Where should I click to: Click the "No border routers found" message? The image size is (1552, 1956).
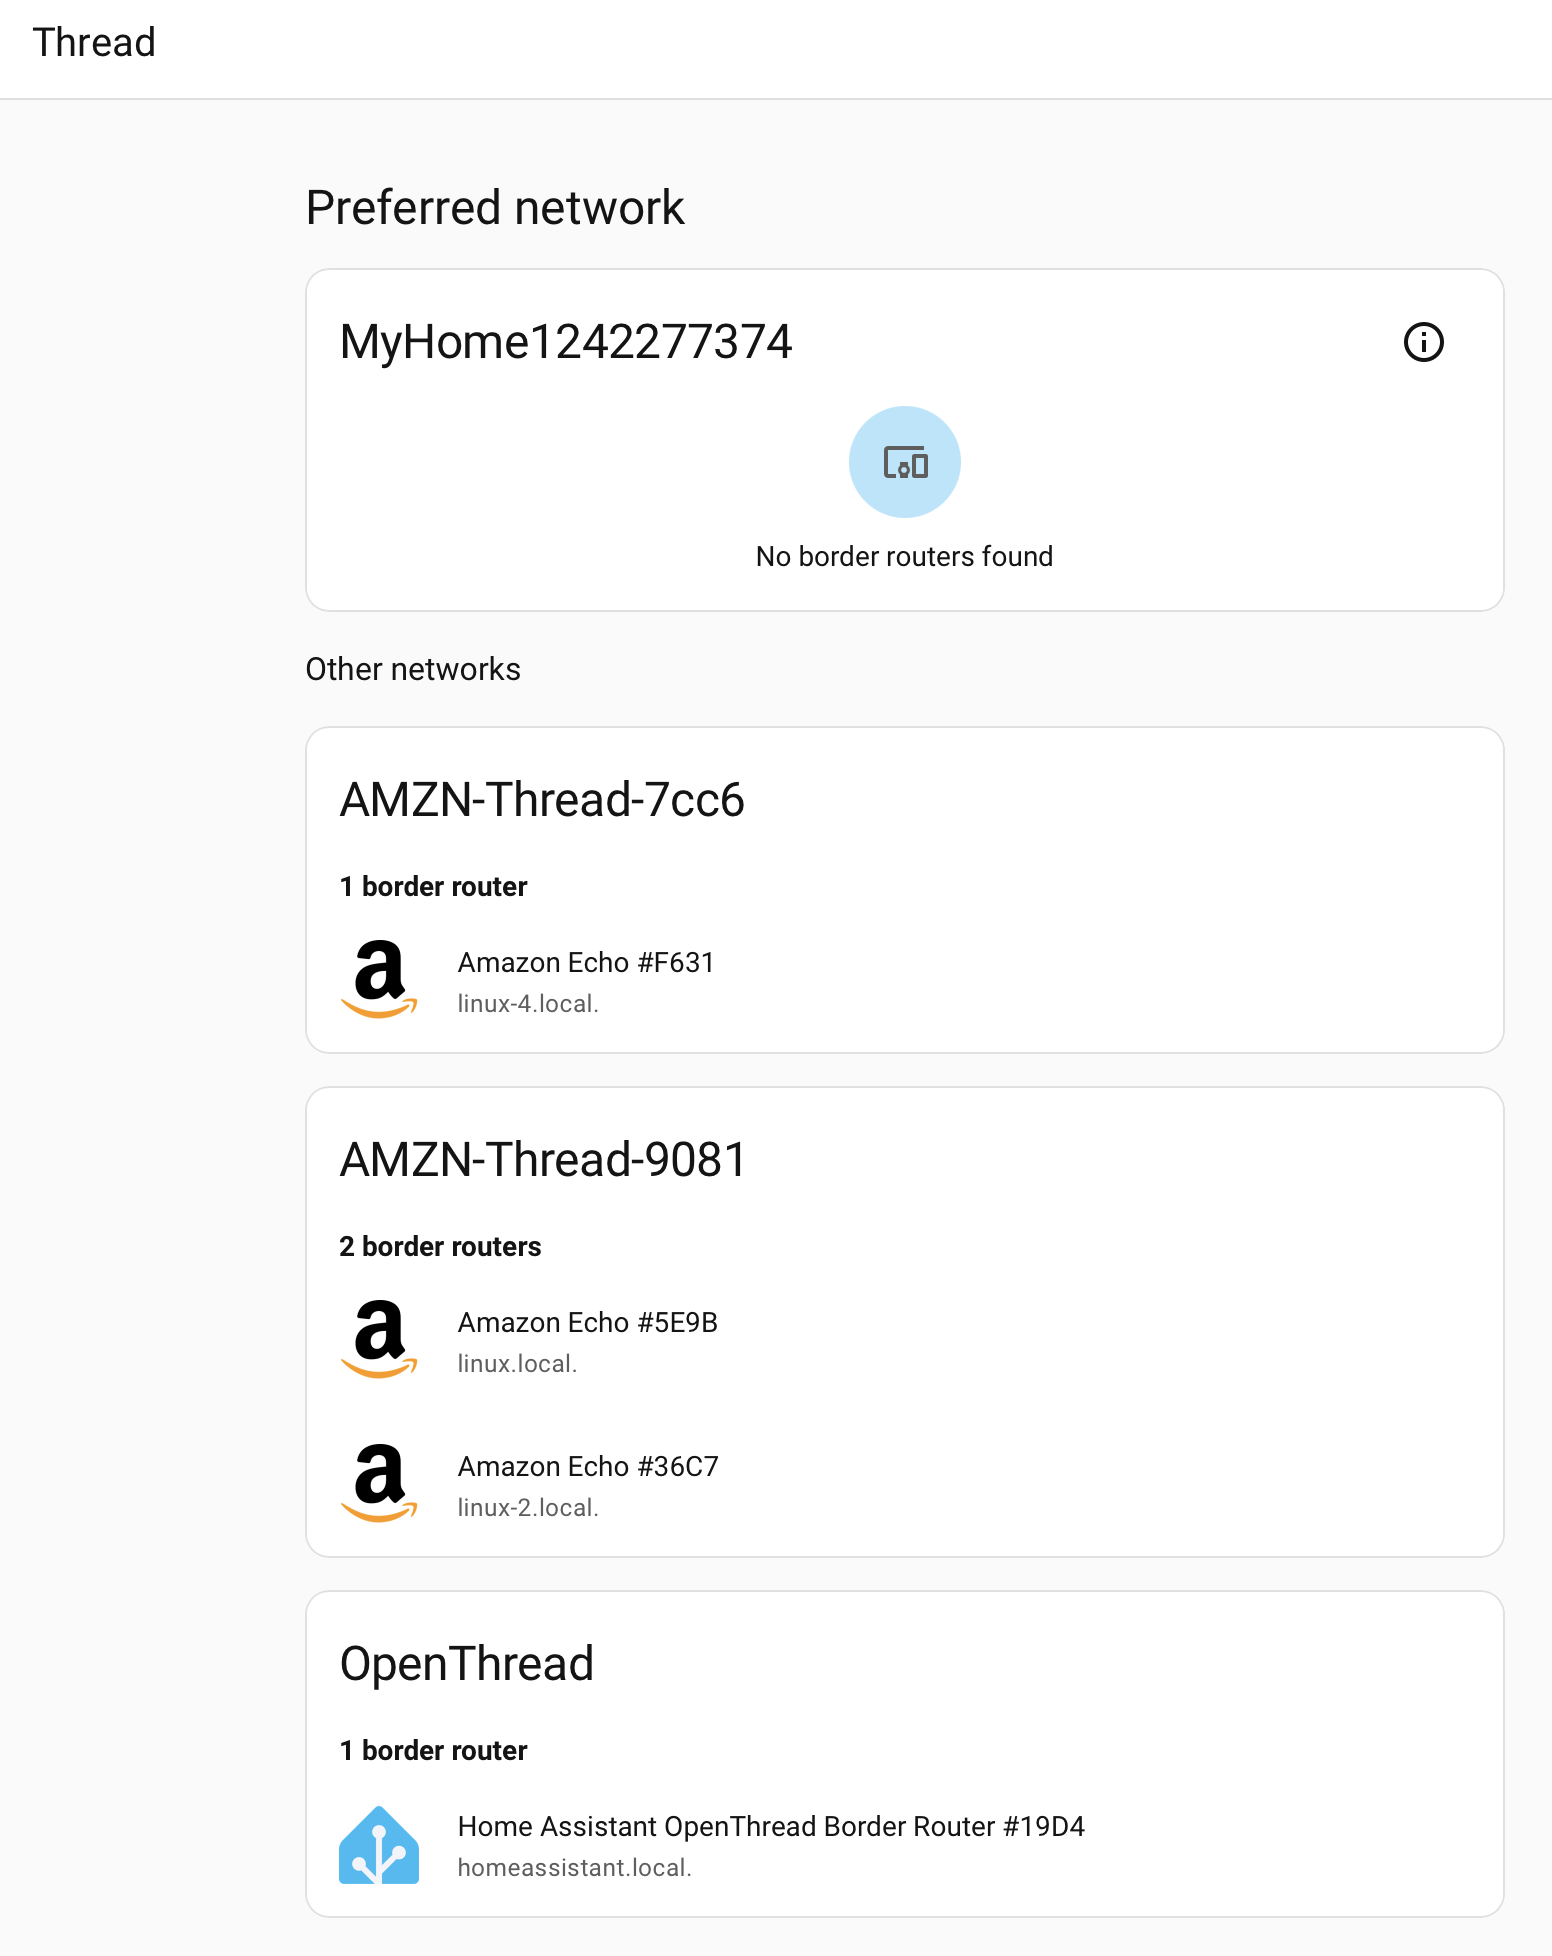[904, 556]
